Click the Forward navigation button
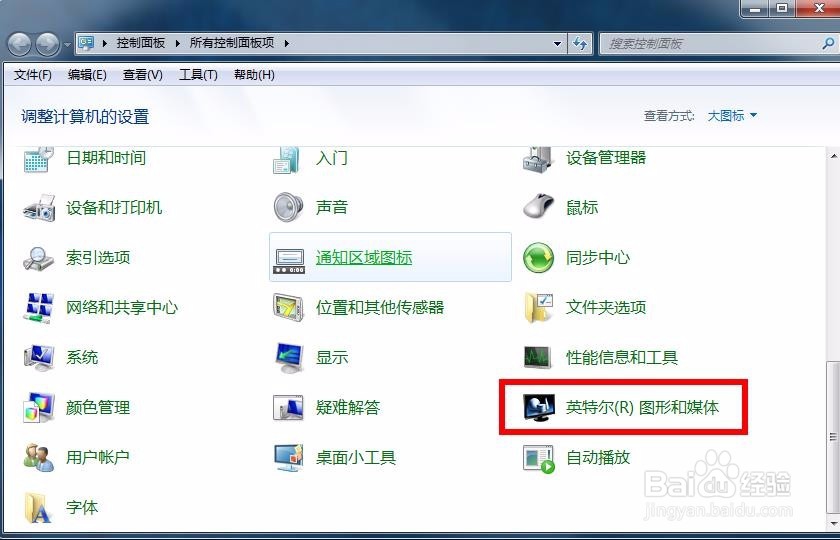840x540 pixels. point(48,44)
